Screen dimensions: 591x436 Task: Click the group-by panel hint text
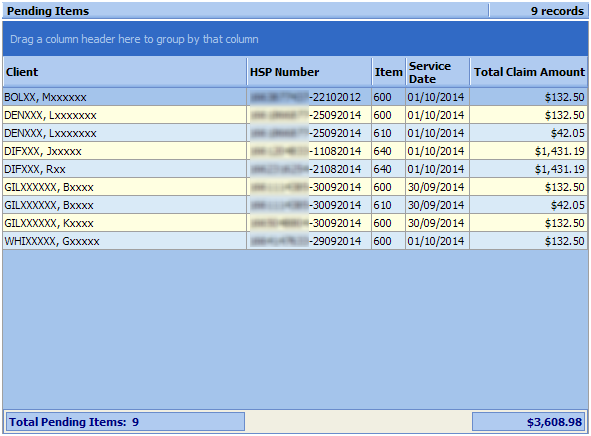click(x=134, y=39)
